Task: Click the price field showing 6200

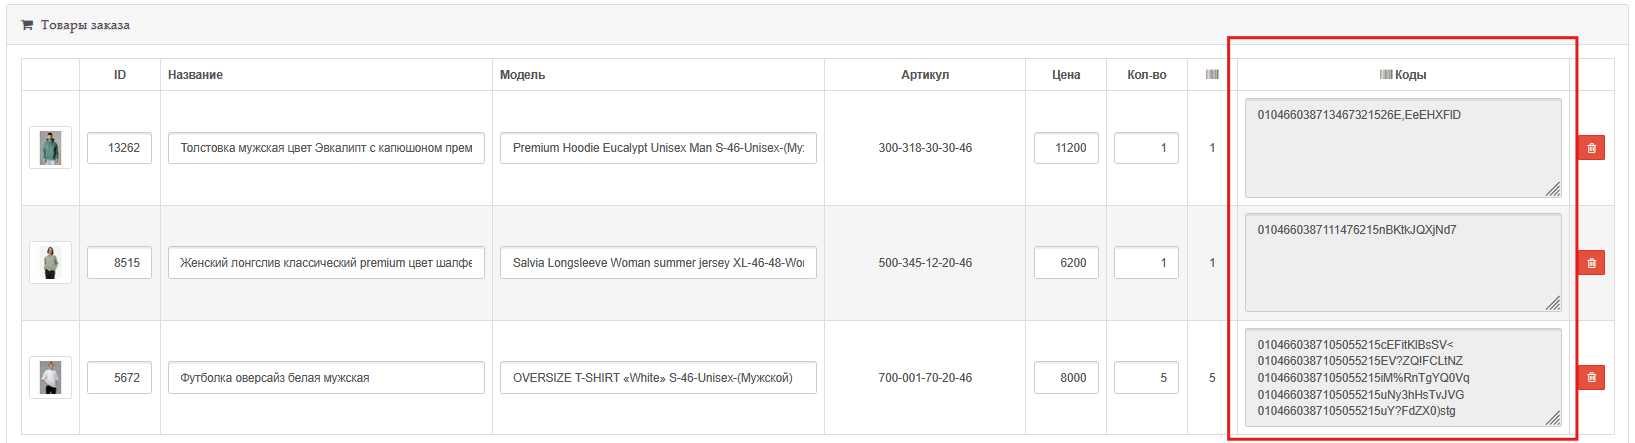Action: click(1066, 263)
